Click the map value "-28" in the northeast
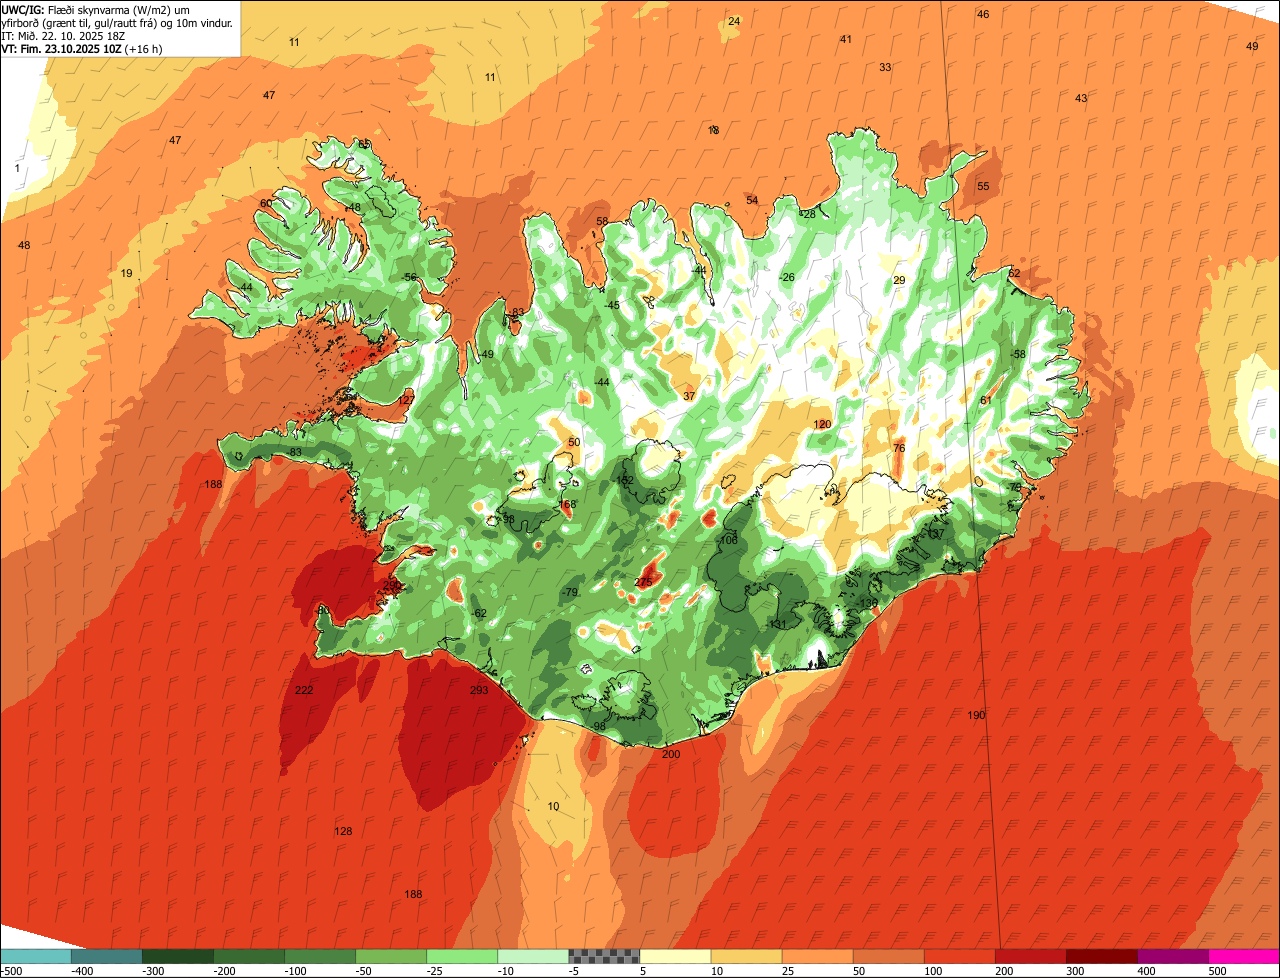The width and height of the screenshot is (1280, 978). [x=808, y=214]
